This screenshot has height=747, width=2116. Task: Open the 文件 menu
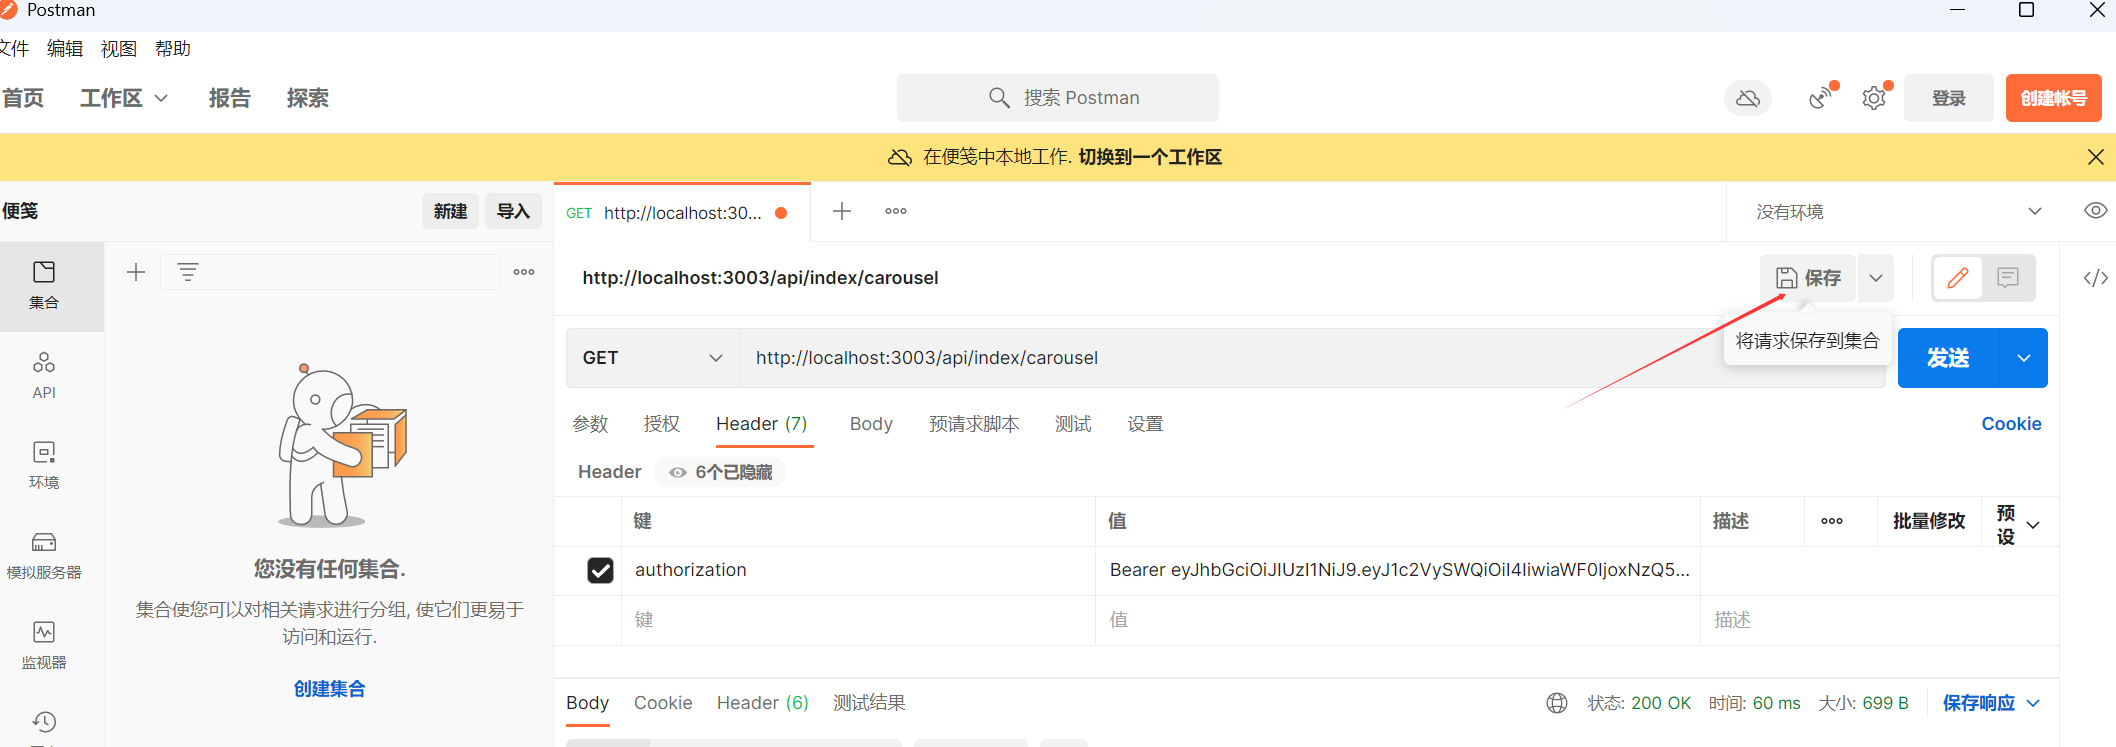[14, 48]
